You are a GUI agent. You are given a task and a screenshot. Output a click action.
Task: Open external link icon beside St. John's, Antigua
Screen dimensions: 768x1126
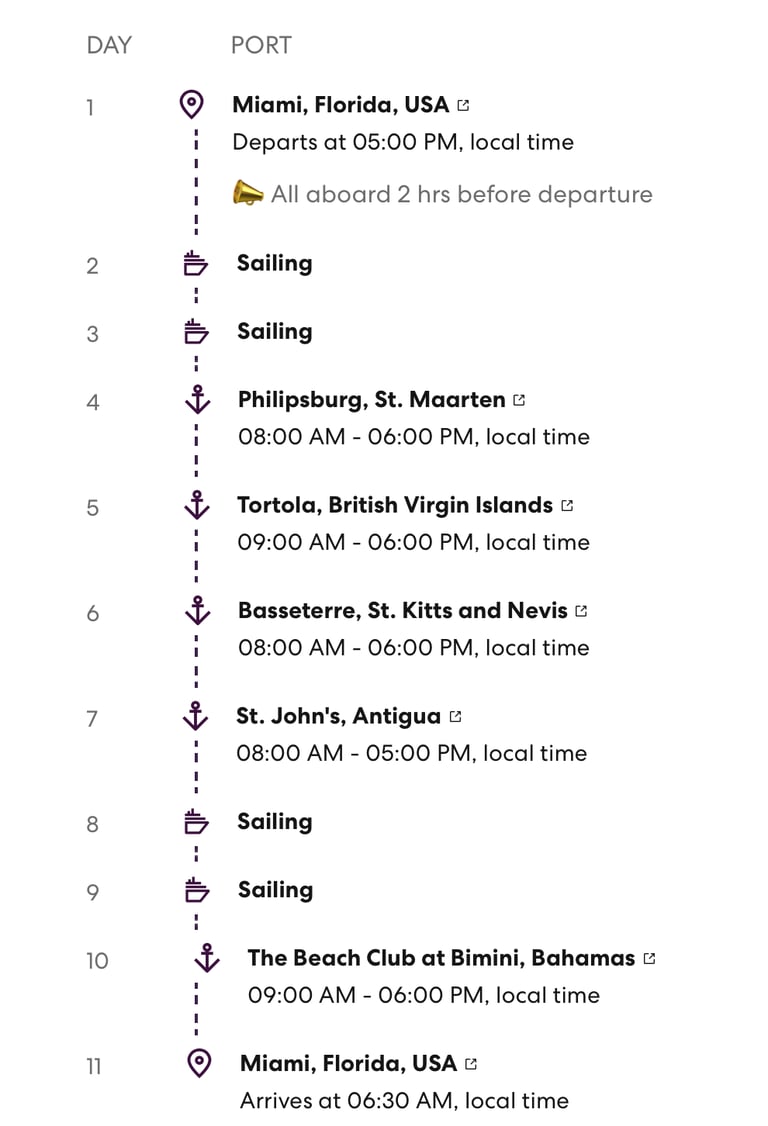[455, 717]
